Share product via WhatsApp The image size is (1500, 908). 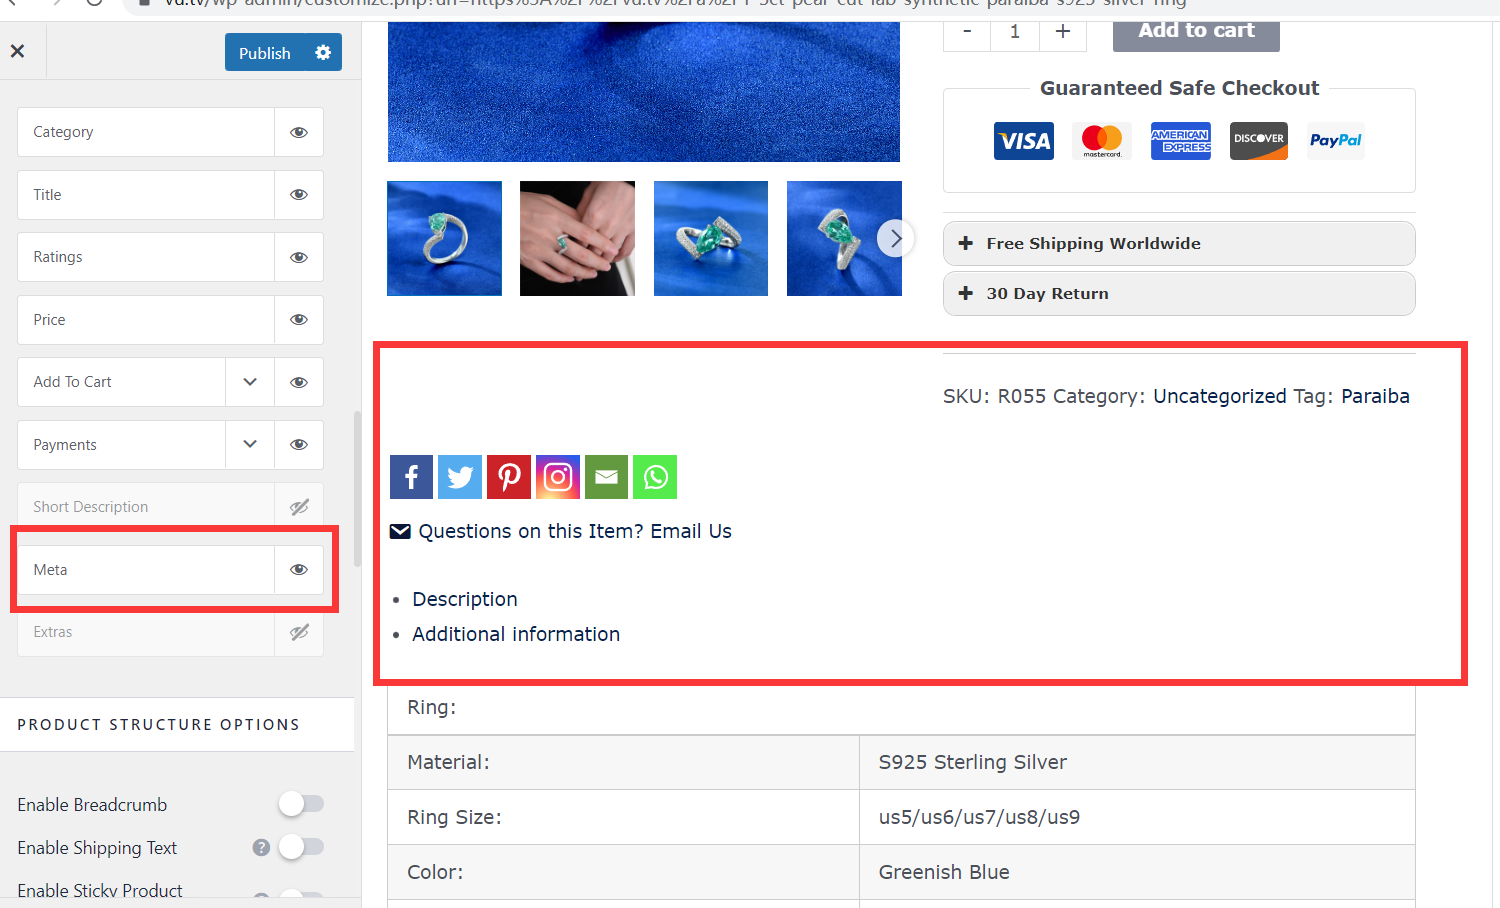[x=655, y=477]
